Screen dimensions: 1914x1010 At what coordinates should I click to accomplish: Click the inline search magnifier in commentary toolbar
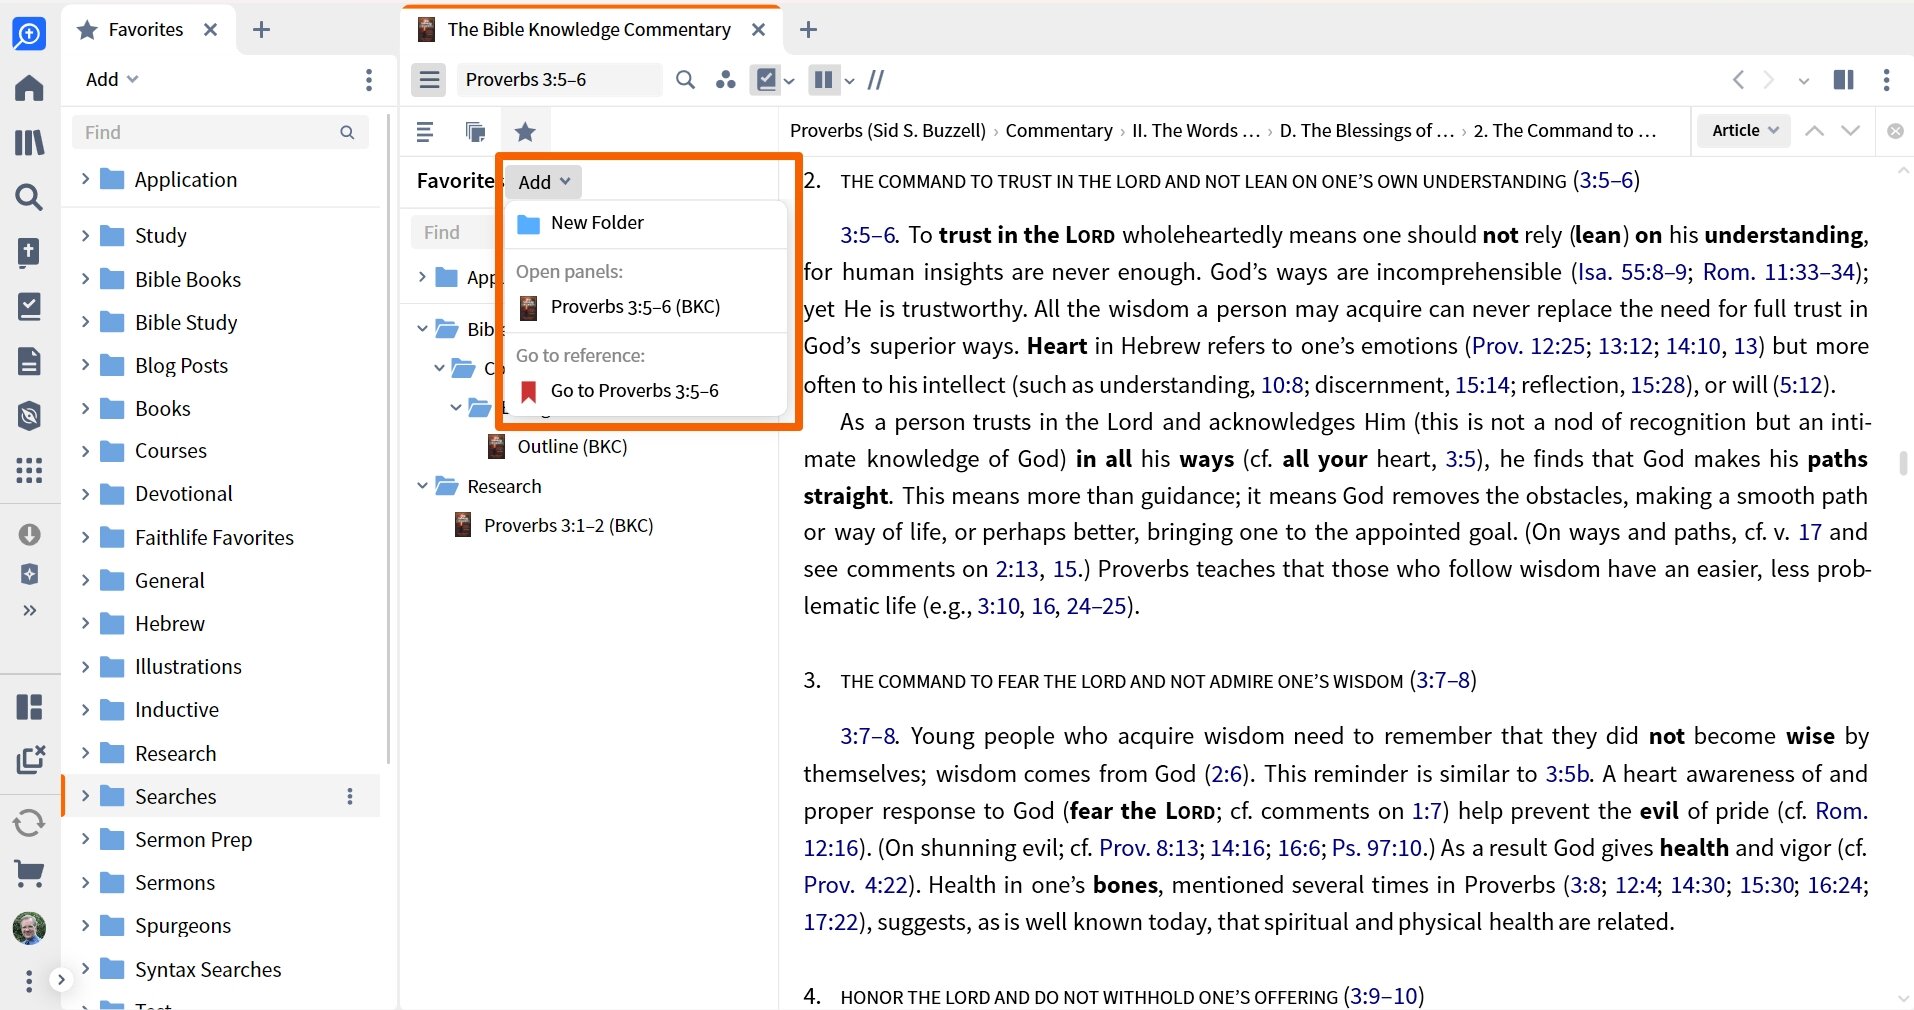(685, 80)
